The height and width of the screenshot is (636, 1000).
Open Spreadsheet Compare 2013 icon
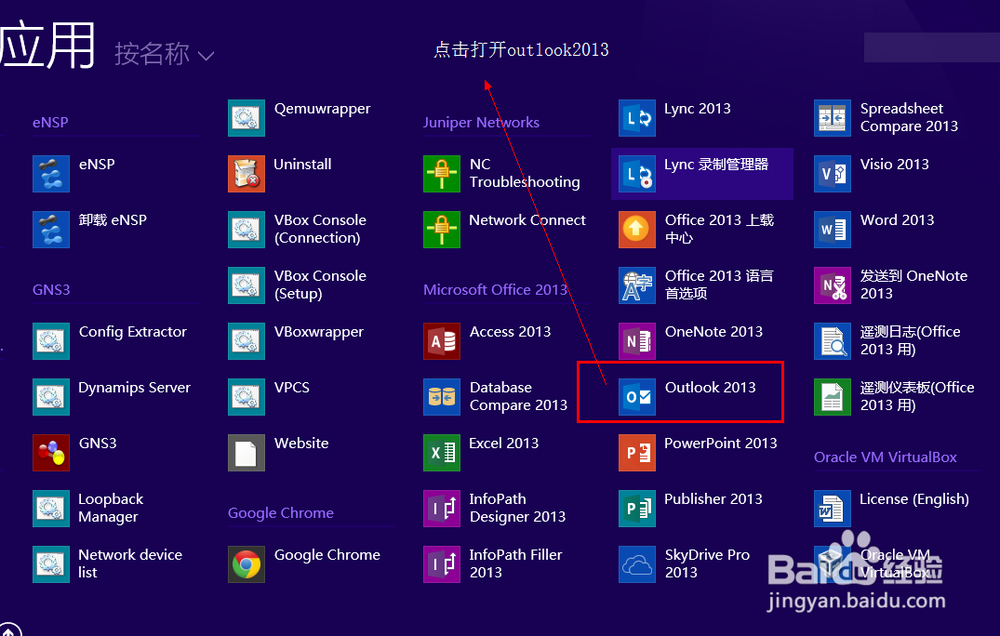[x=832, y=118]
